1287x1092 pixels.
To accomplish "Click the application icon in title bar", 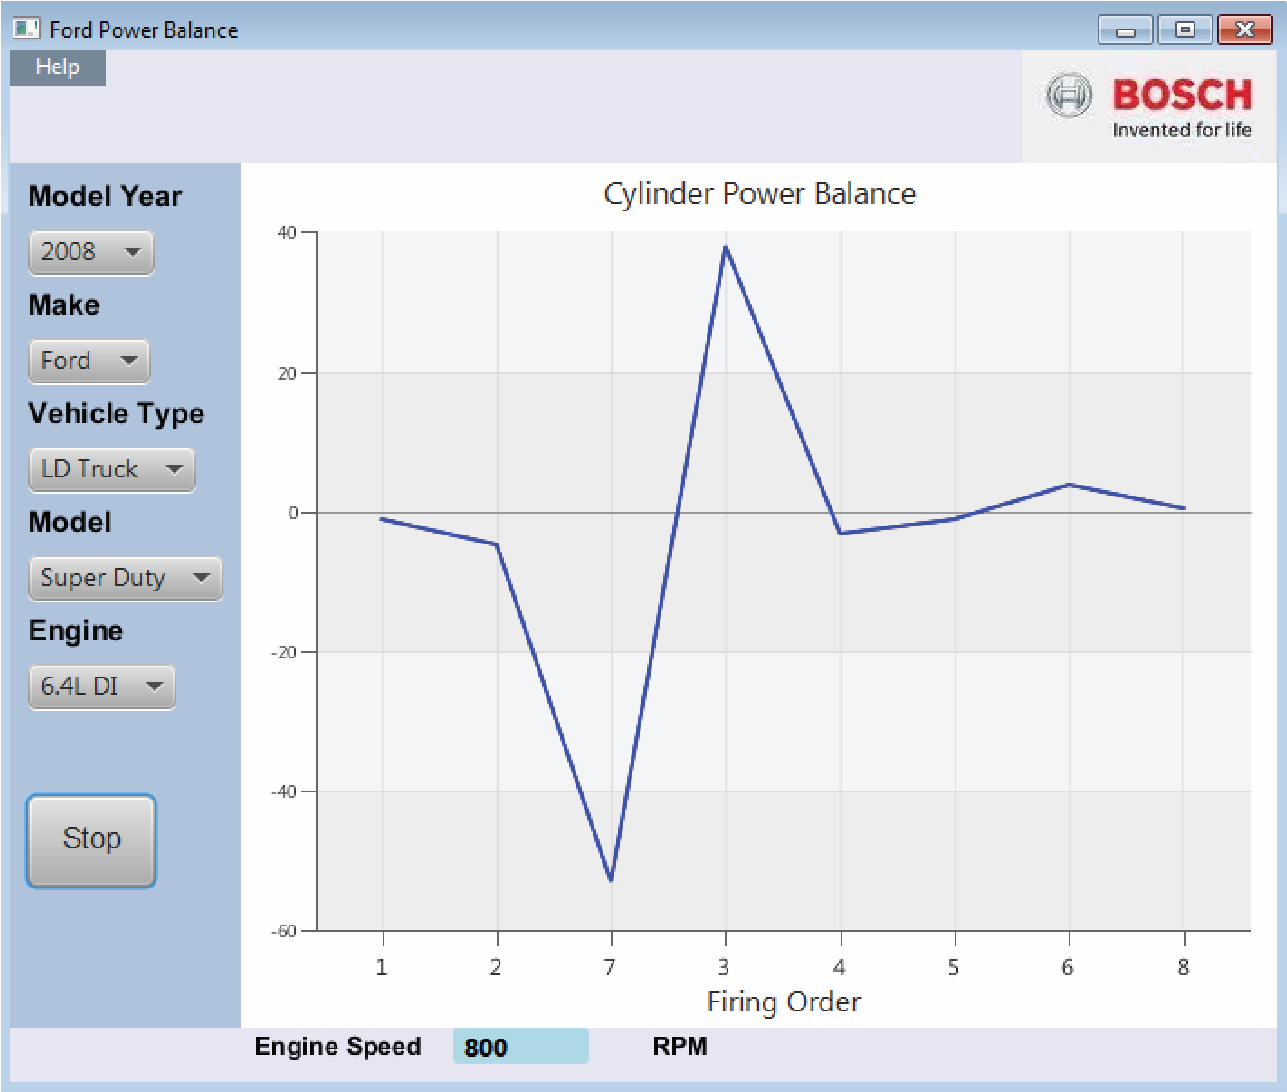I will pyautogui.click(x=26, y=29).
